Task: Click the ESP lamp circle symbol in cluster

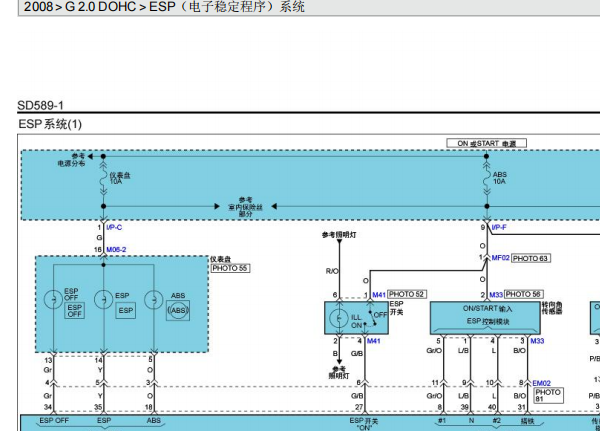Action: [103, 299]
